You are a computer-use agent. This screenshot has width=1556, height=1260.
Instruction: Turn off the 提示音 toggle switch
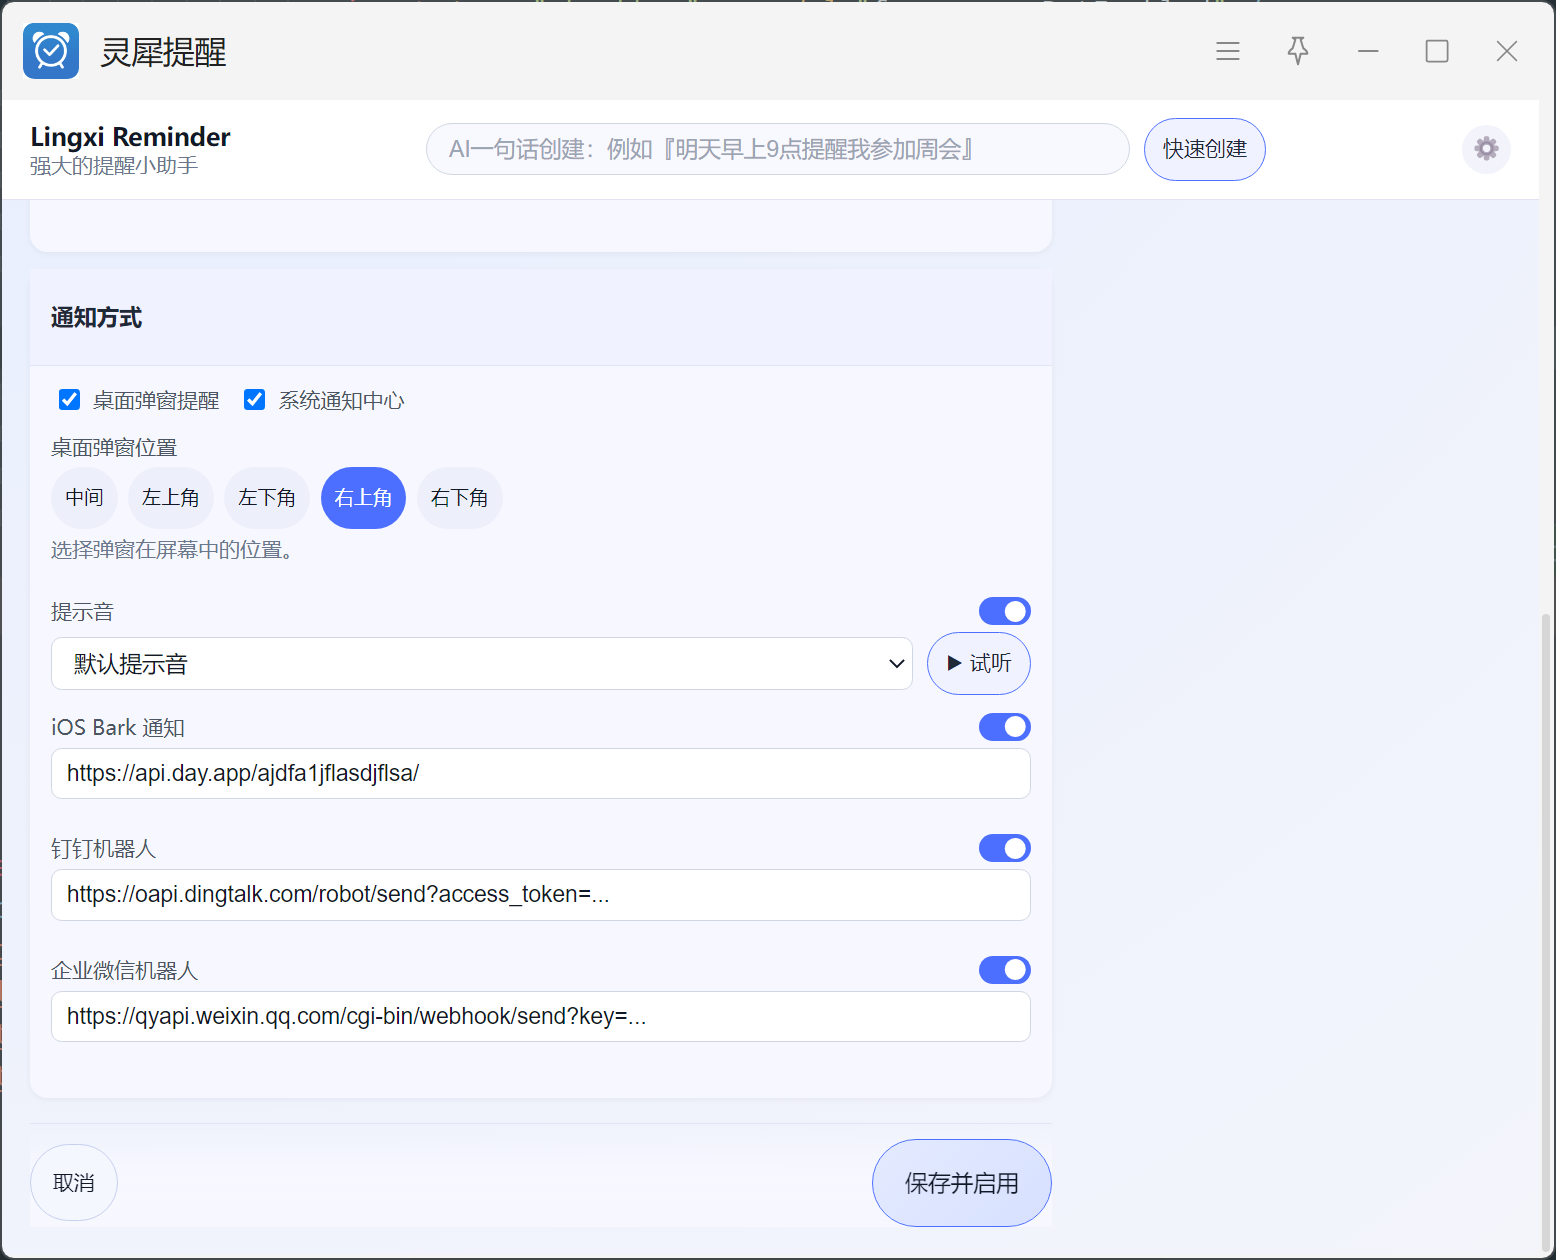[1004, 611]
